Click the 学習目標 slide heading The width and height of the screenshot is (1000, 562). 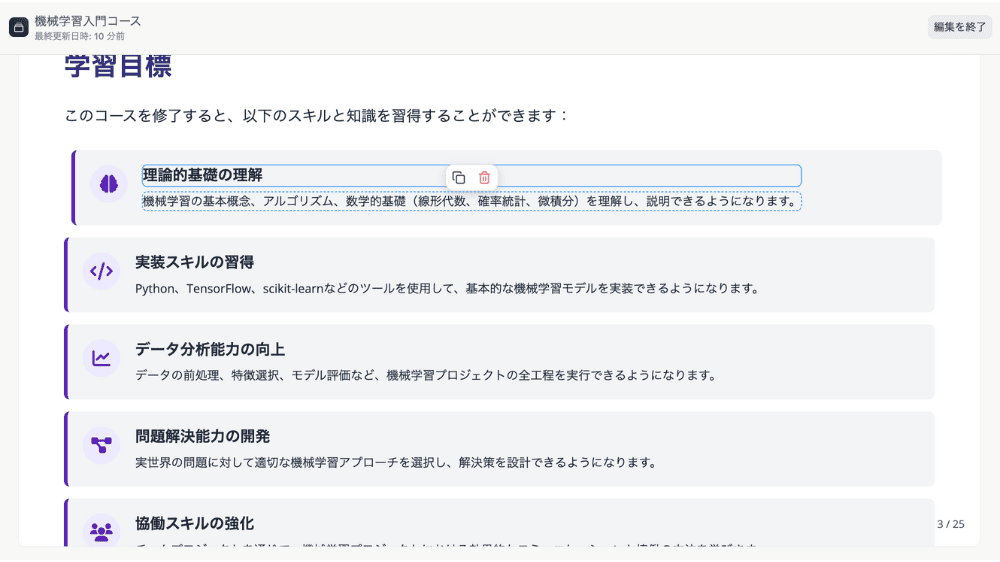[x=118, y=66]
